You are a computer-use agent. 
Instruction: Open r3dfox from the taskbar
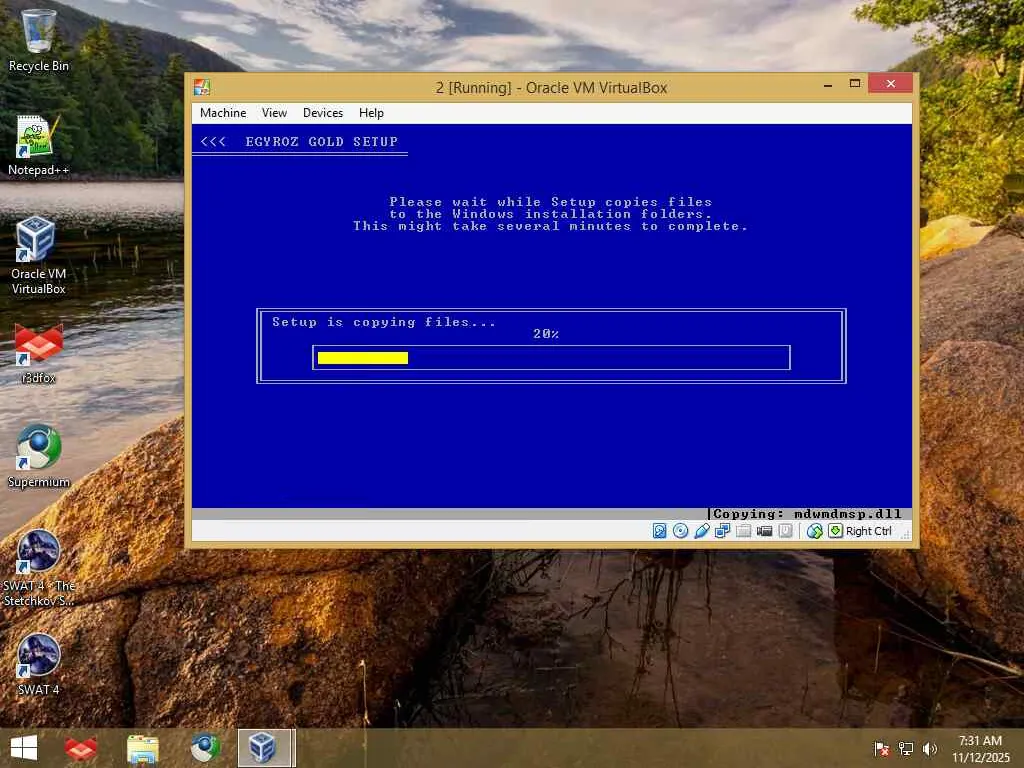[81, 748]
